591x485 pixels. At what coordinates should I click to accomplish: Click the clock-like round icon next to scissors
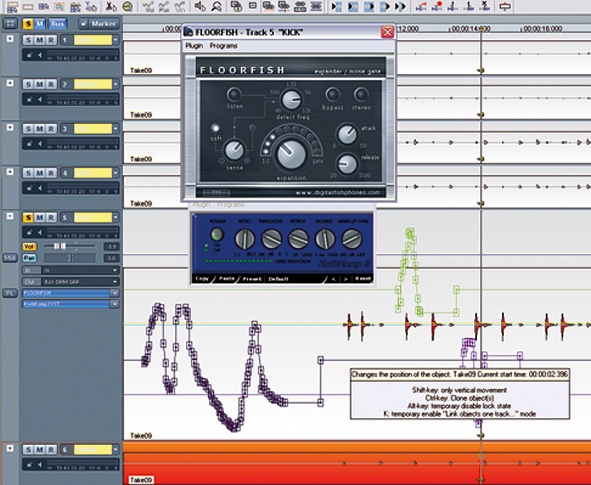[128, 6]
